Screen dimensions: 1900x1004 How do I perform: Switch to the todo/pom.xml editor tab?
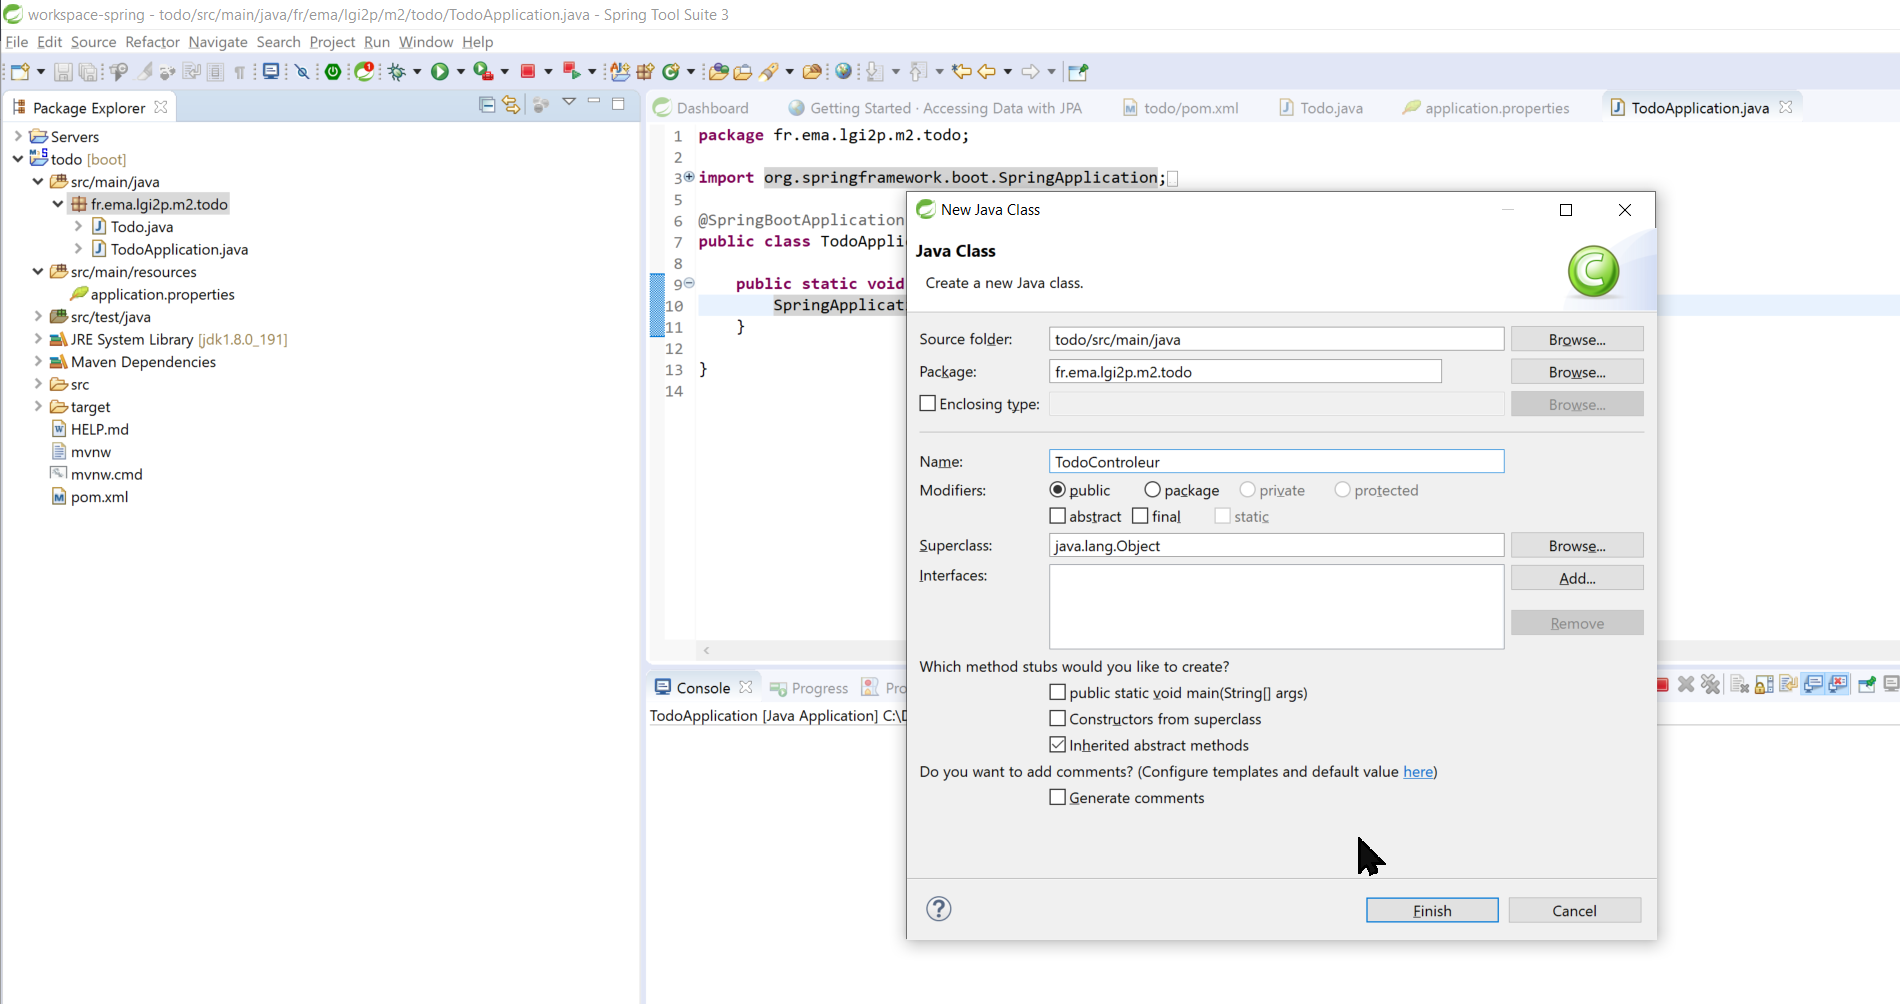pos(1180,108)
